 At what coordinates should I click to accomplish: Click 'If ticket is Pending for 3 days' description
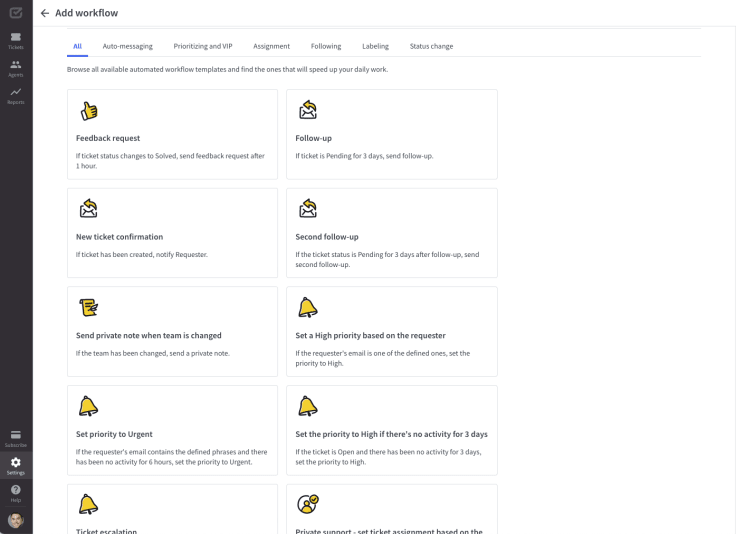(364, 156)
